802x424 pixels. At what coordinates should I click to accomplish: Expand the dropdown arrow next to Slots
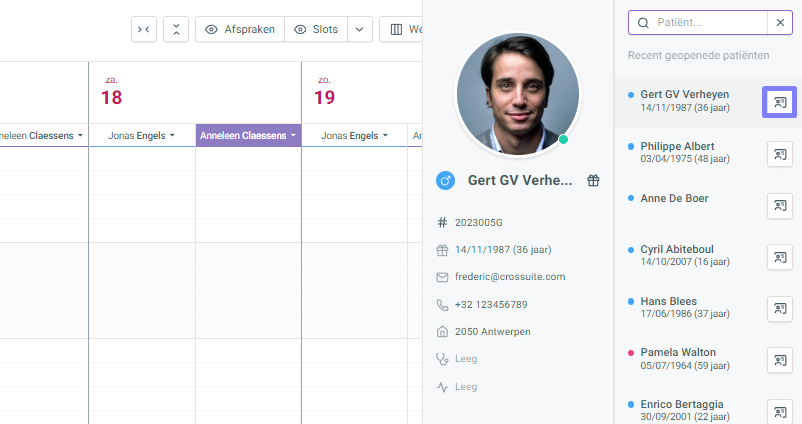coord(360,29)
